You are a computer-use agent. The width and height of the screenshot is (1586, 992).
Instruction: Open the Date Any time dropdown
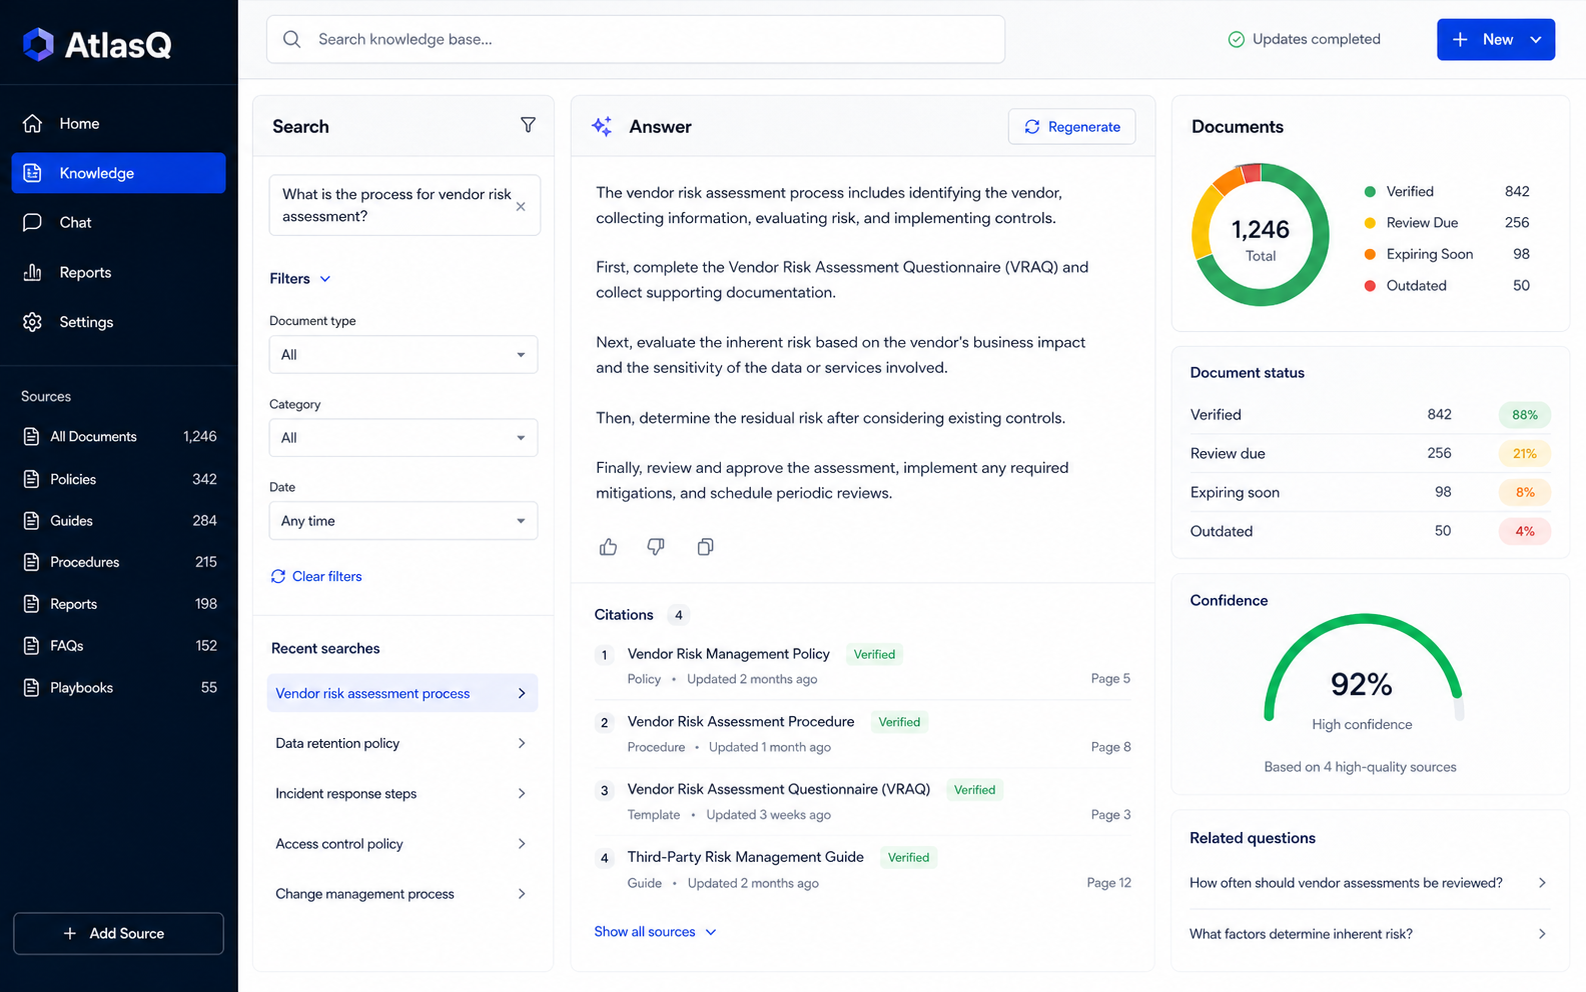tap(403, 521)
